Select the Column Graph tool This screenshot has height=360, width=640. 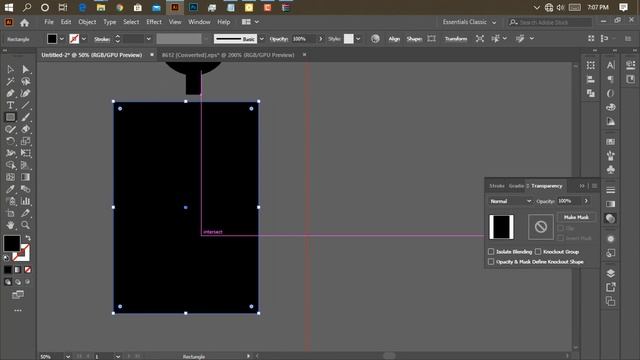25,201
